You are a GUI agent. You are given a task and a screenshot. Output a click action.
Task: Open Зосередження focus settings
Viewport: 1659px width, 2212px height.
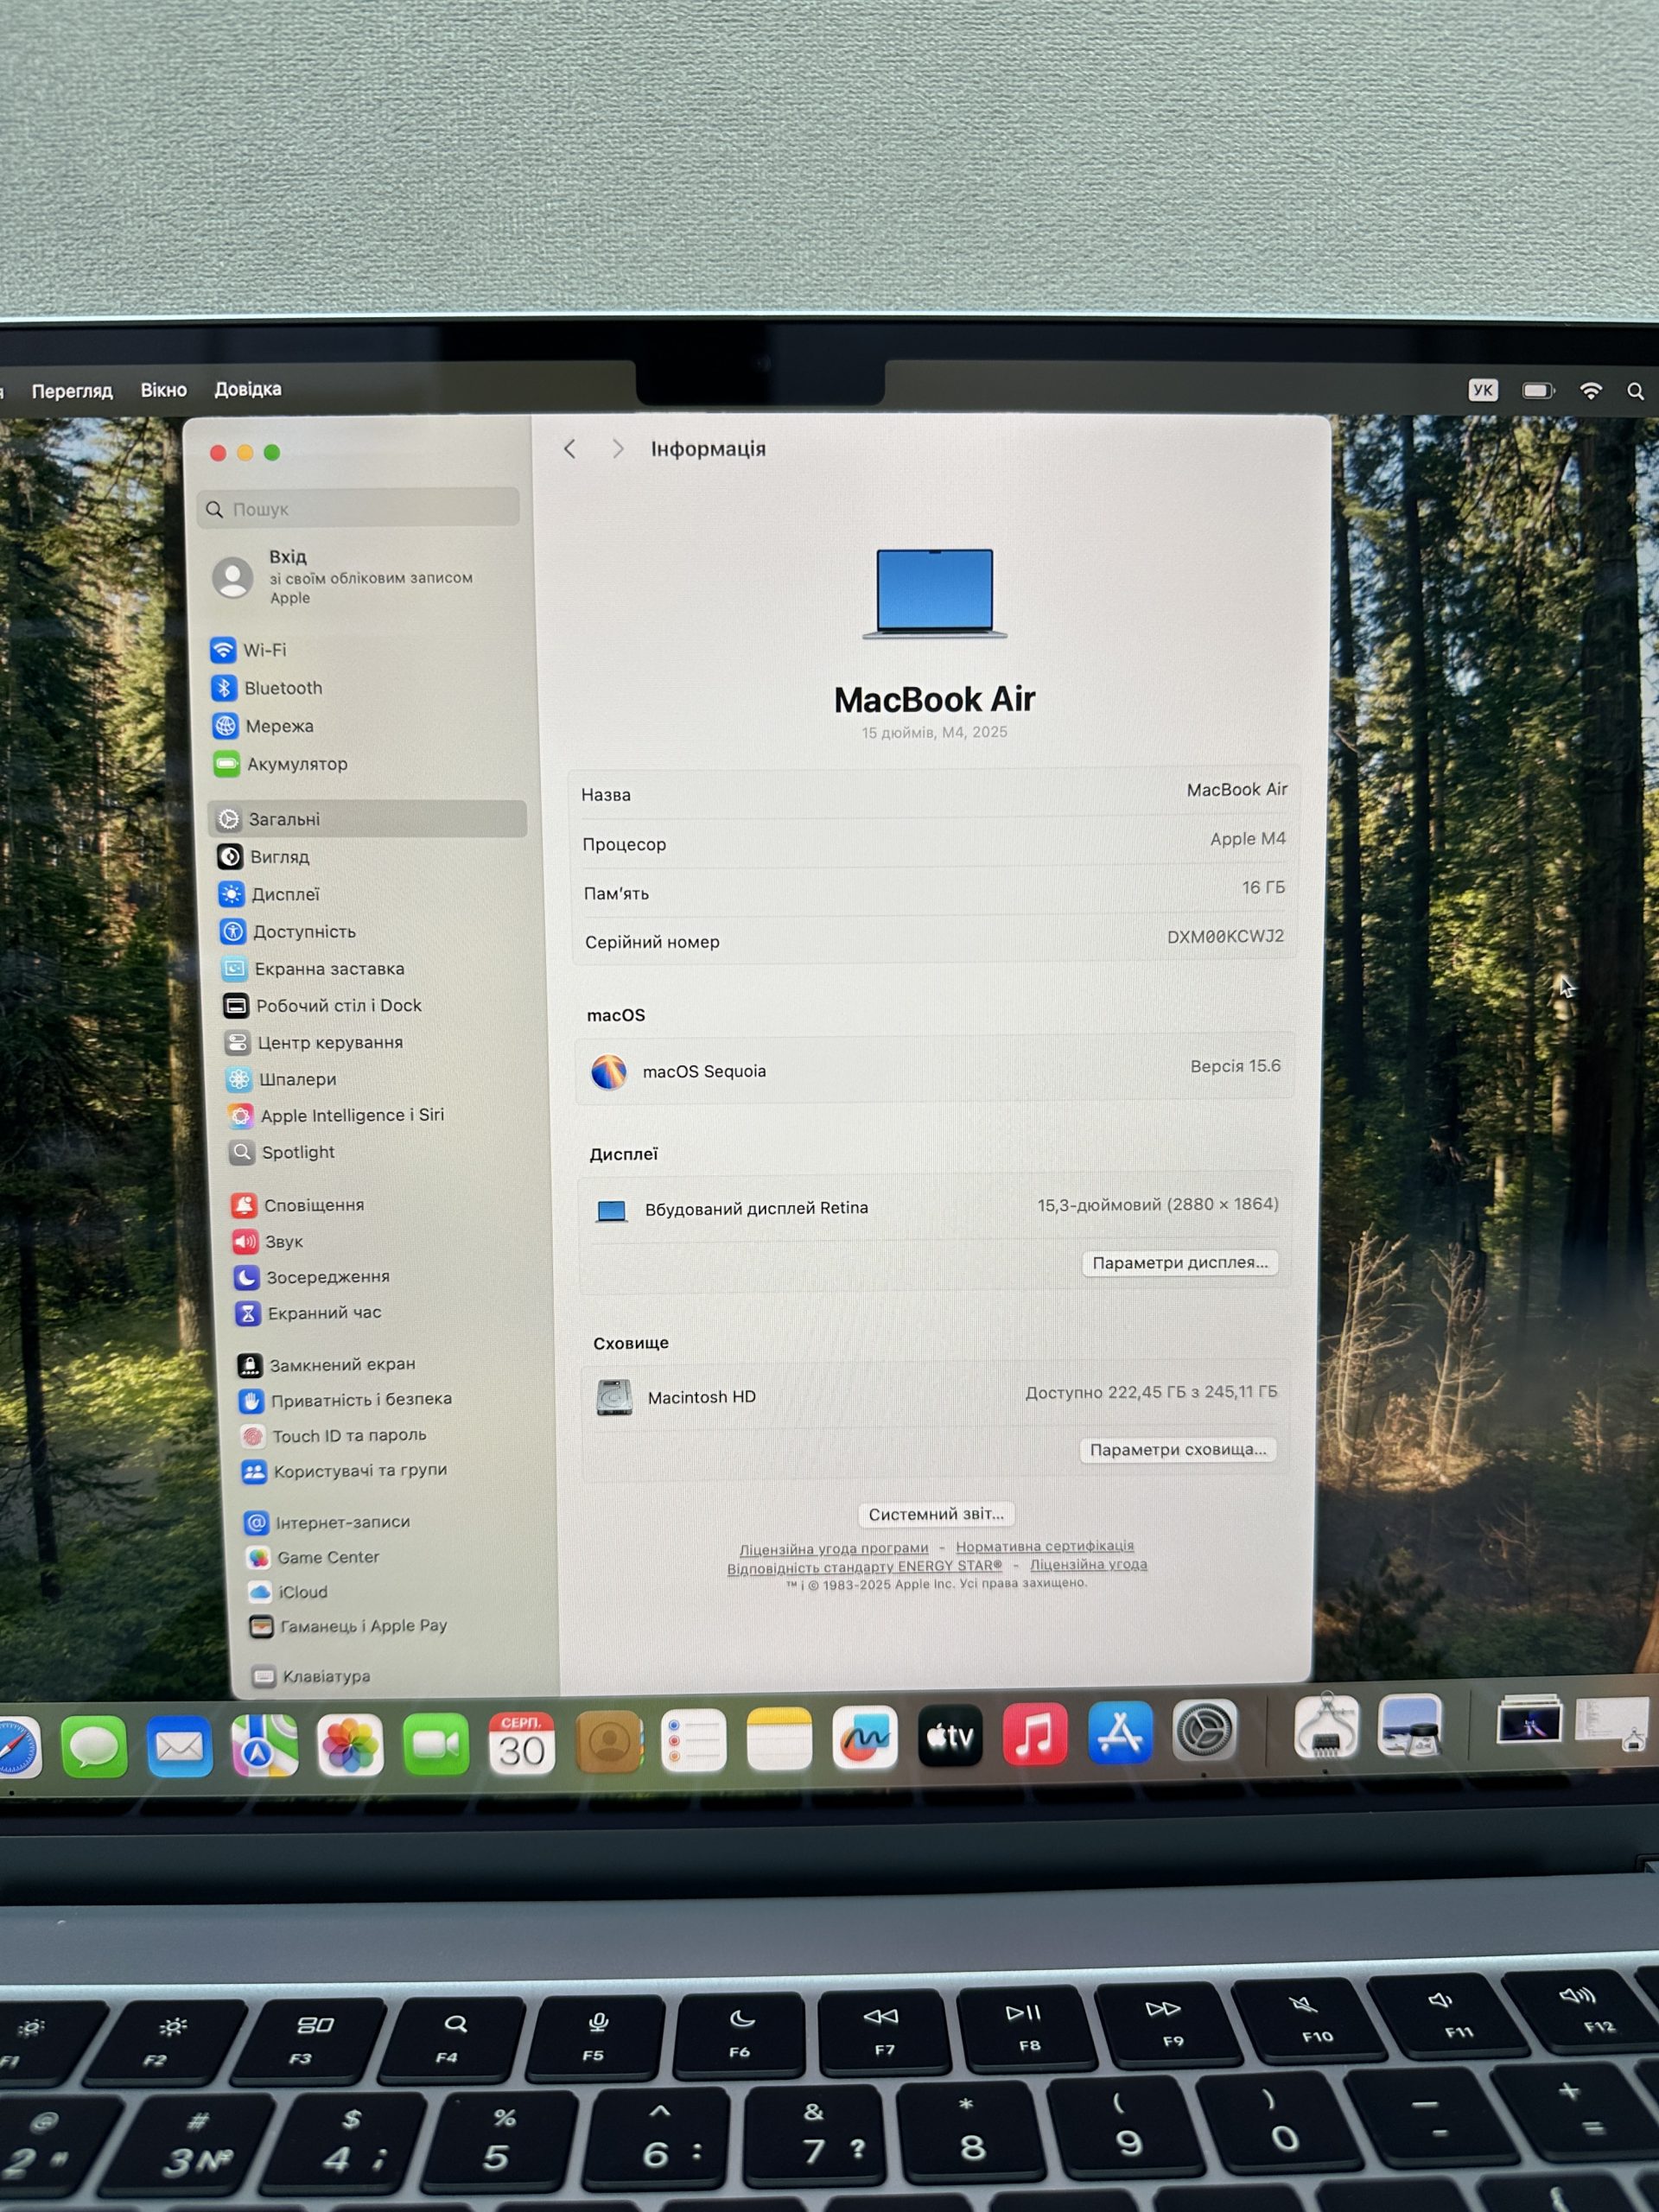point(312,1277)
